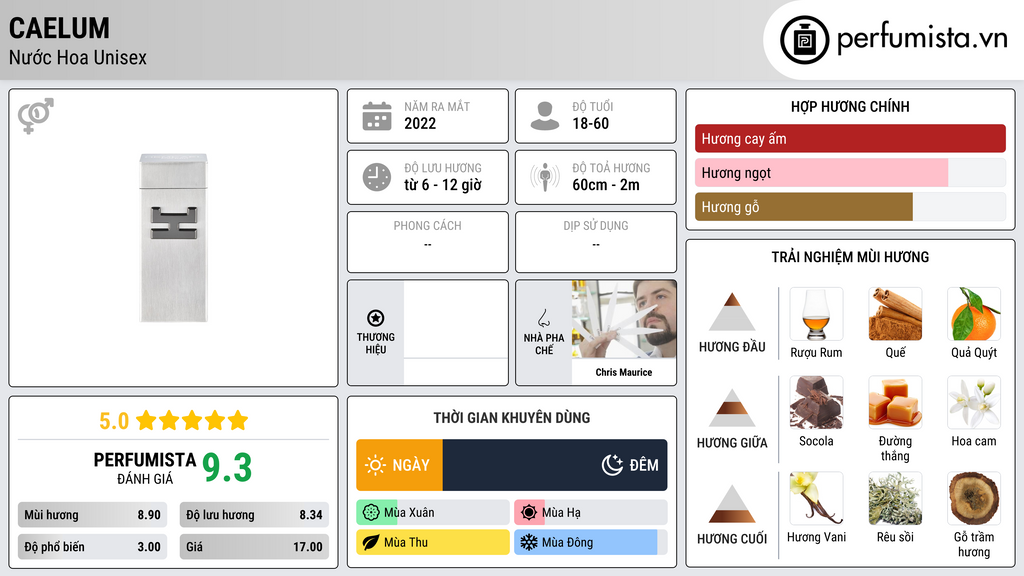This screenshot has width=1024, height=576.
Task: Click the Gỗ trầm hương wood image
Action: [974, 498]
